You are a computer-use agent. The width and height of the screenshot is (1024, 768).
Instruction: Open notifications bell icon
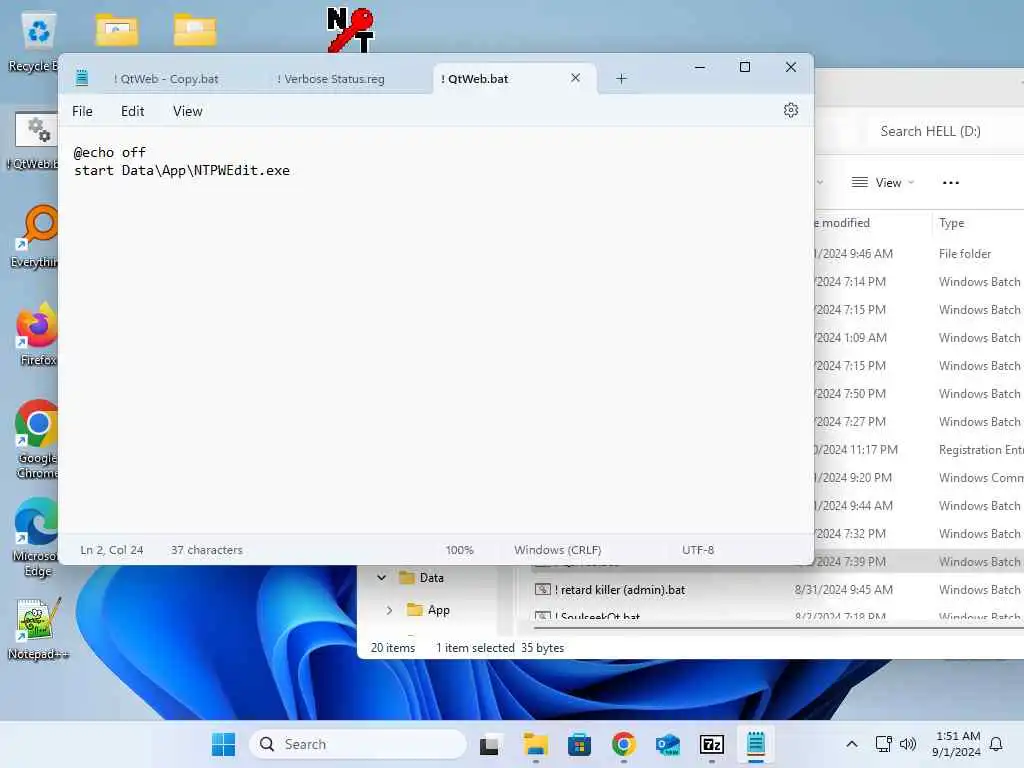click(996, 744)
